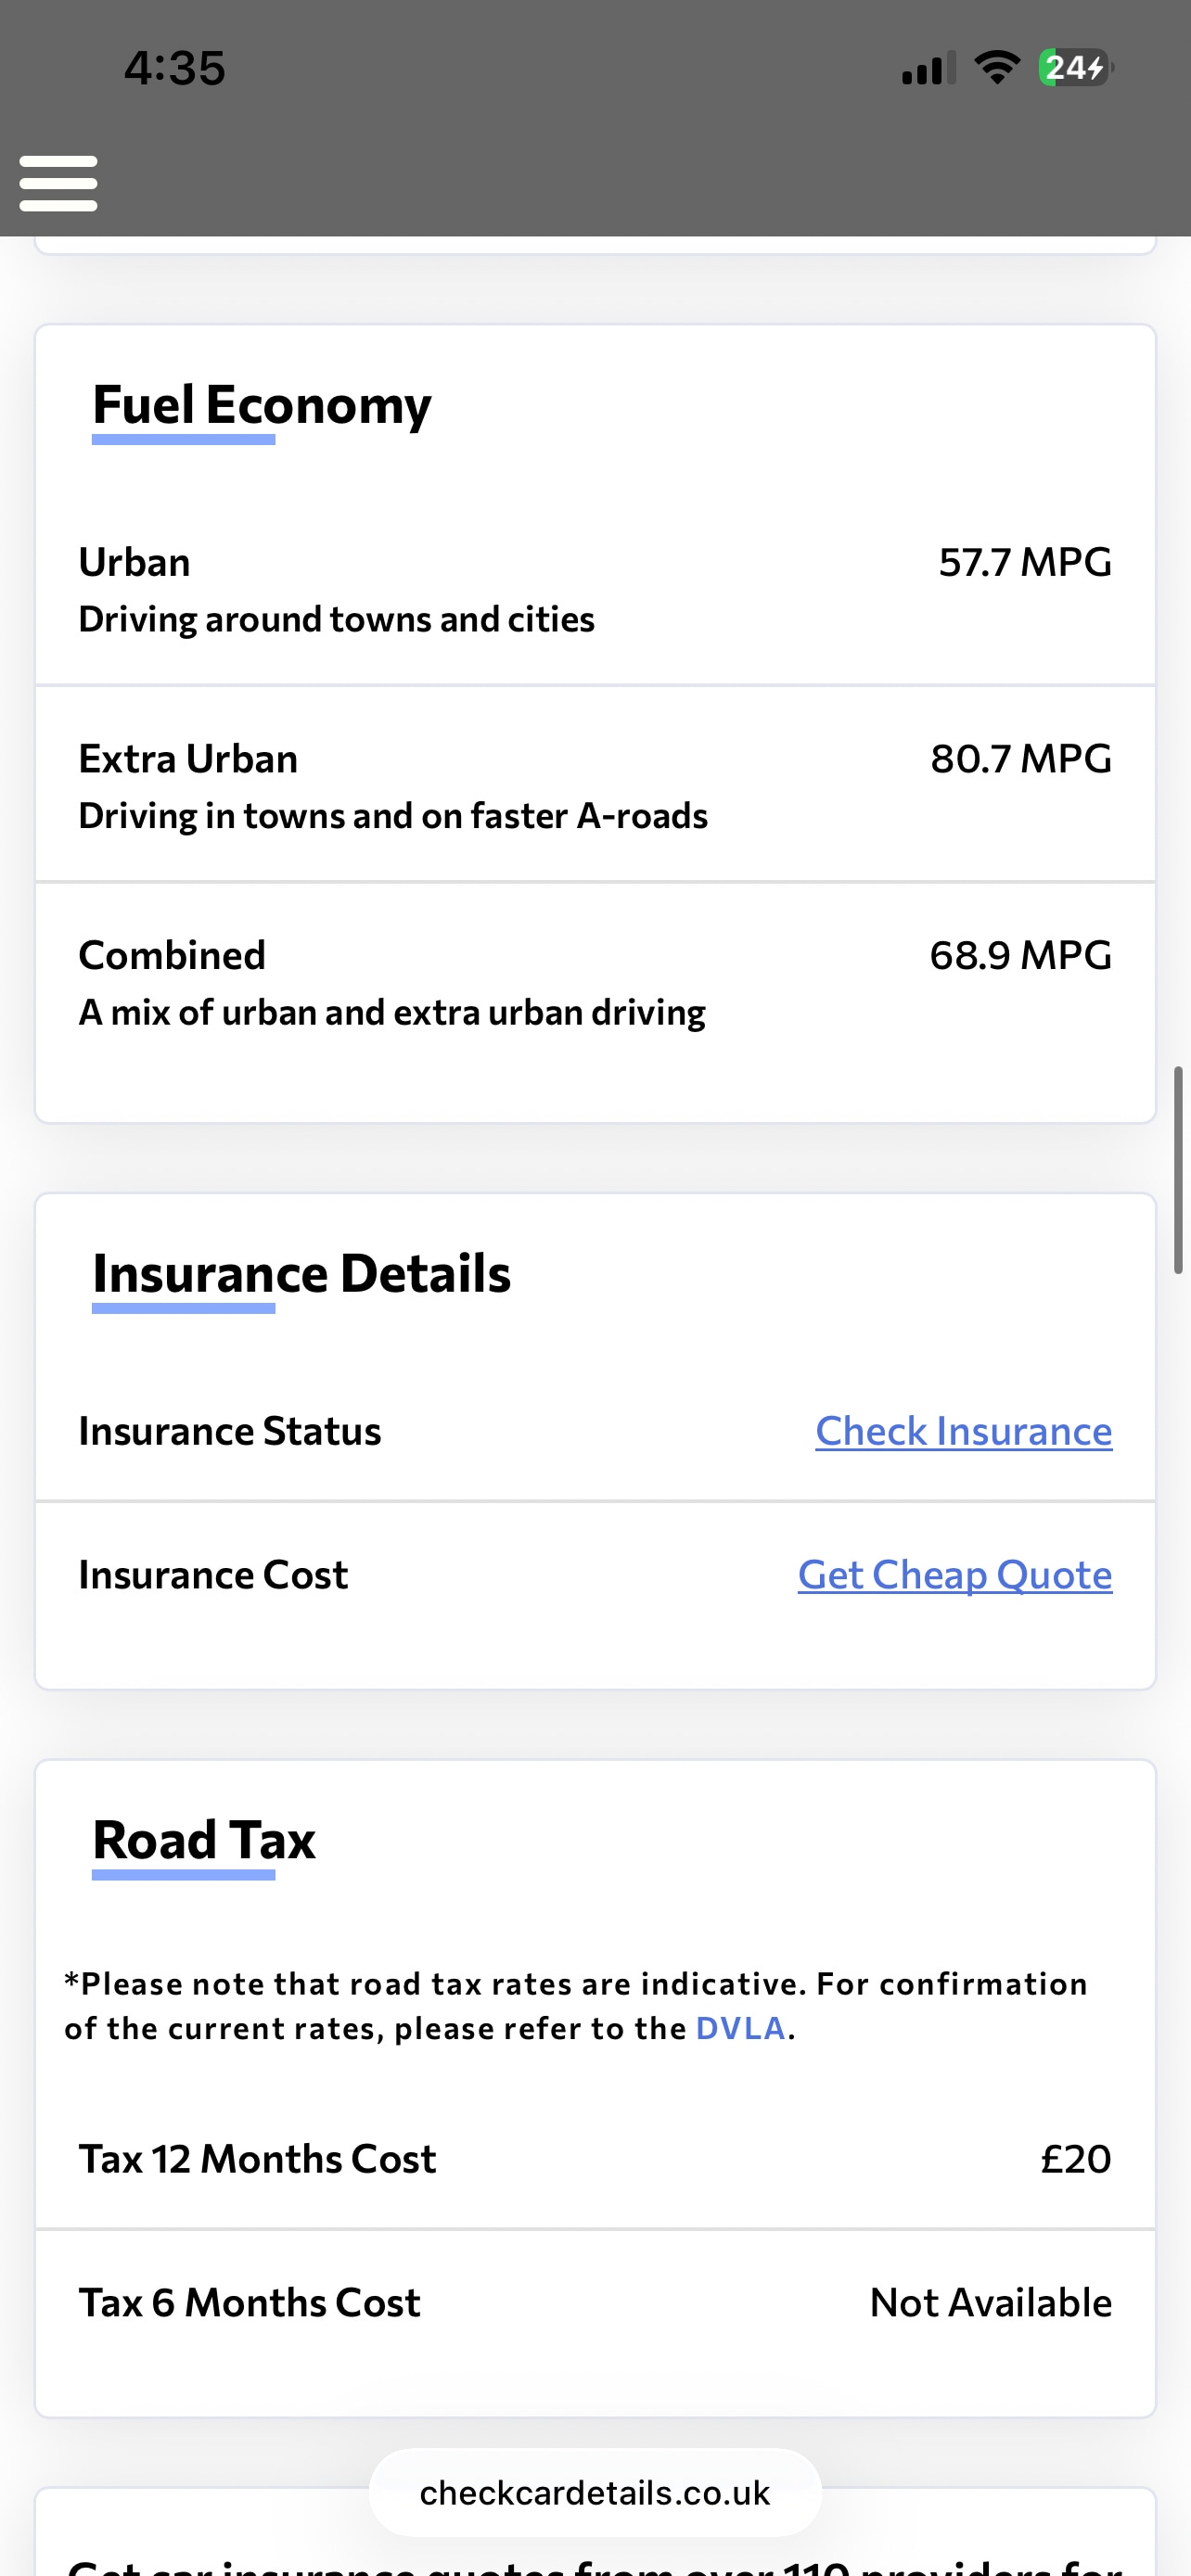Tap the Insurance Cost label
This screenshot has height=2576, width=1191.
213,1575
